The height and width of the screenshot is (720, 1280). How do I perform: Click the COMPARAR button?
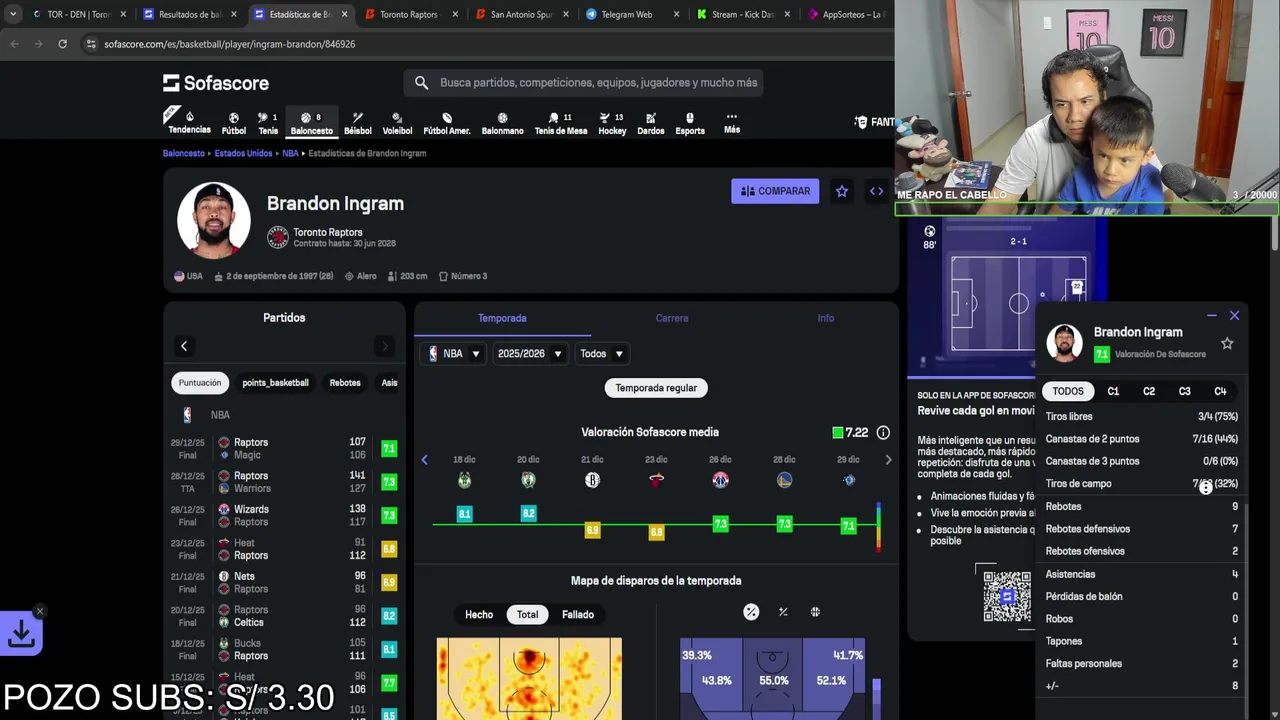[x=775, y=191]
